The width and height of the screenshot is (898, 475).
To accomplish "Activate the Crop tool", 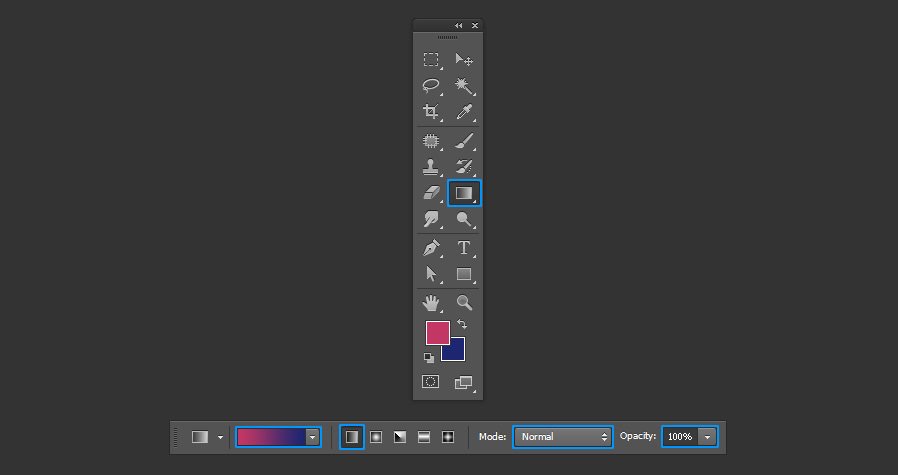I will [431, 111].
